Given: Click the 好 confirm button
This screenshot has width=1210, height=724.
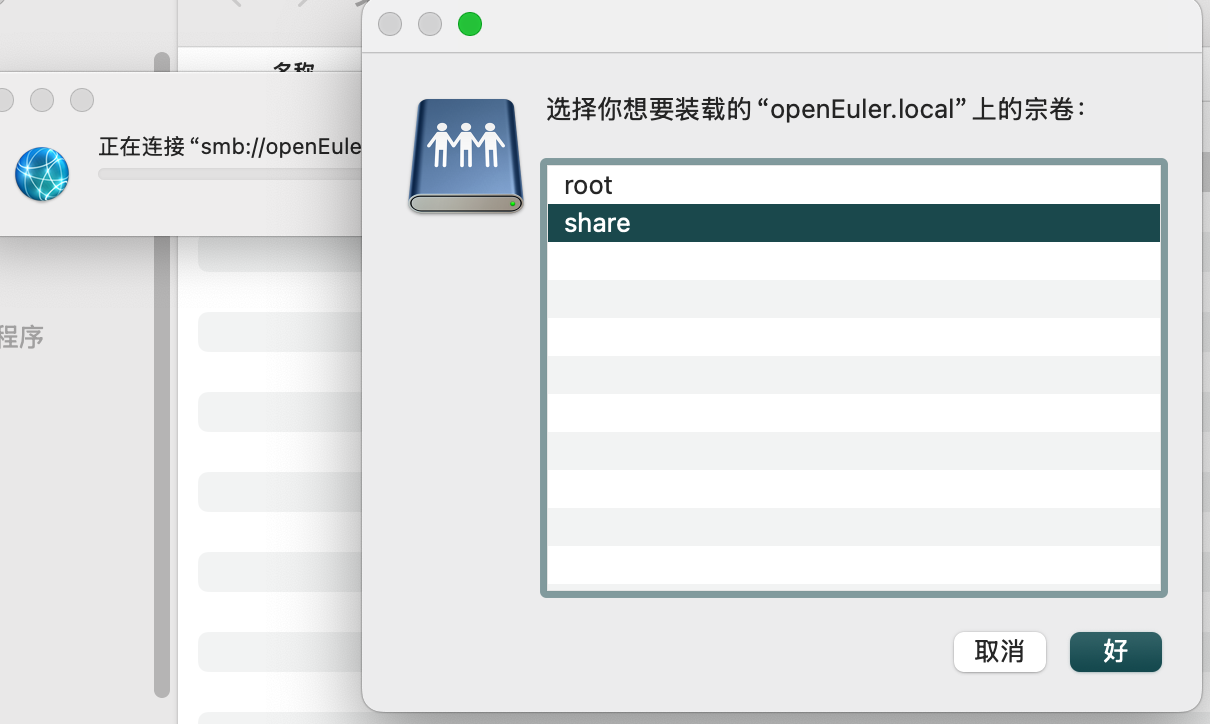Looking at the screenshot, I should (1115, 652).
